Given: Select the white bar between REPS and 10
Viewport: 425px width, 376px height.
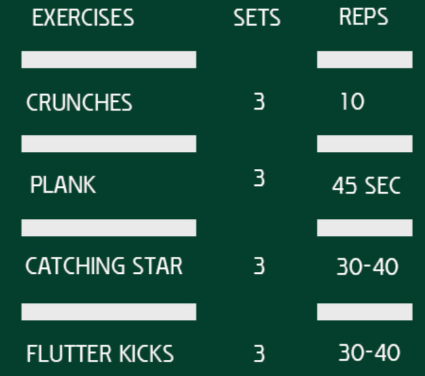Looking at the screenshot, I should tap(365, 60).
